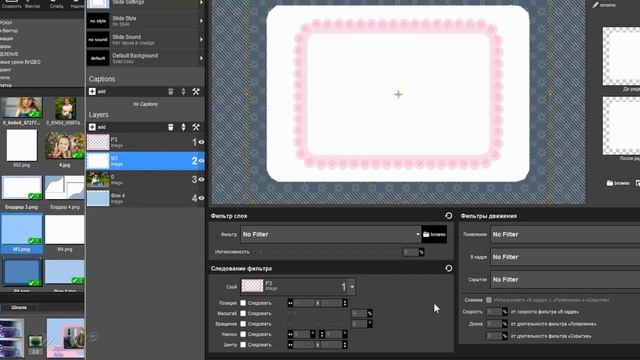Hide layer 3 using its eye icon
The width and height of the screenshot is (640, 360).
pos(201,180)
